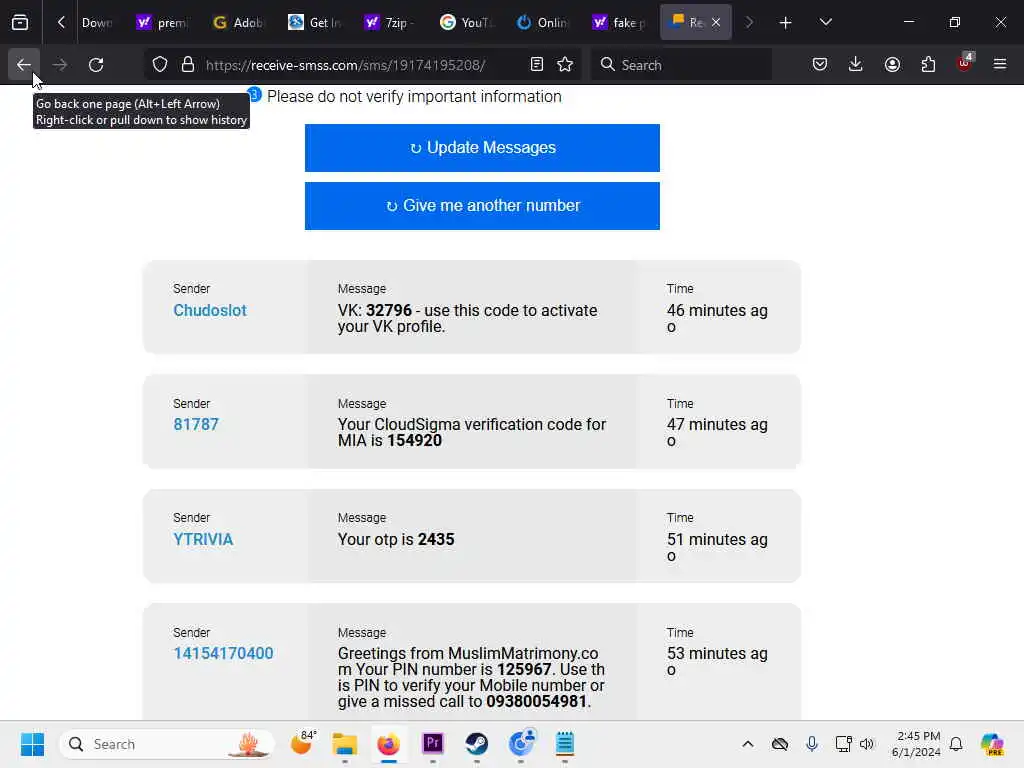This screenshot has width=1024, height=768.
Task: Toggle reader view icon in address bar
Action: [537, 65]
